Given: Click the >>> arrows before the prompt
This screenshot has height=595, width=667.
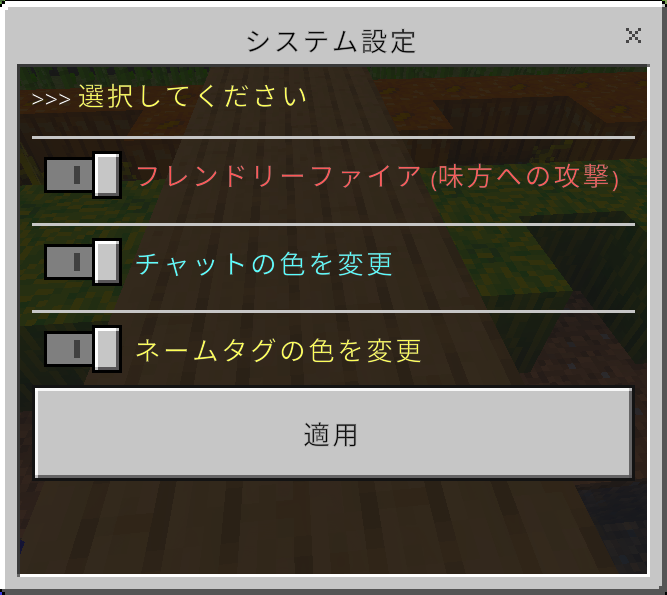Looking at the screenshot, I should click(51, 99).
